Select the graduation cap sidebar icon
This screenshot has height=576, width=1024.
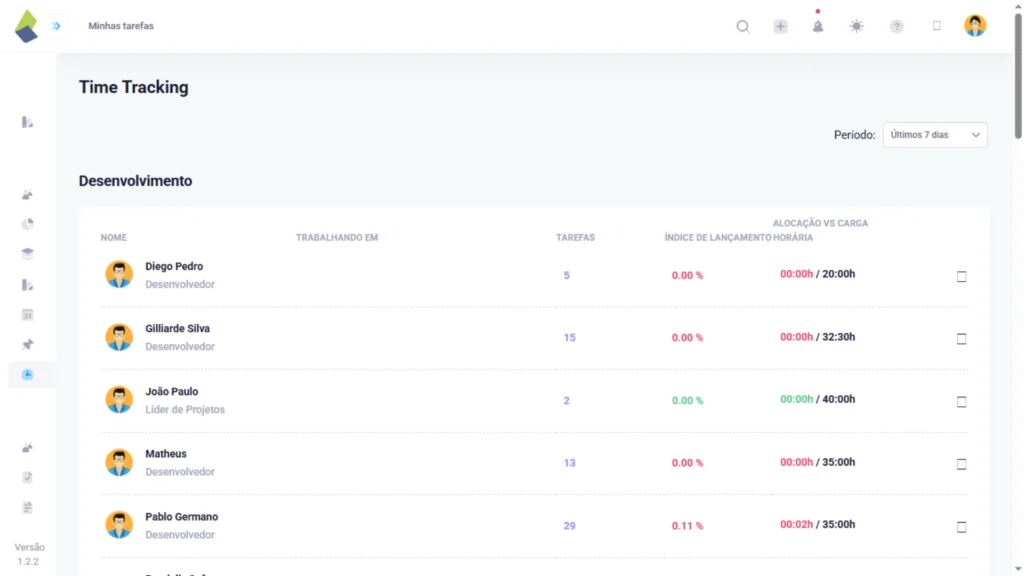pos(28,254)
